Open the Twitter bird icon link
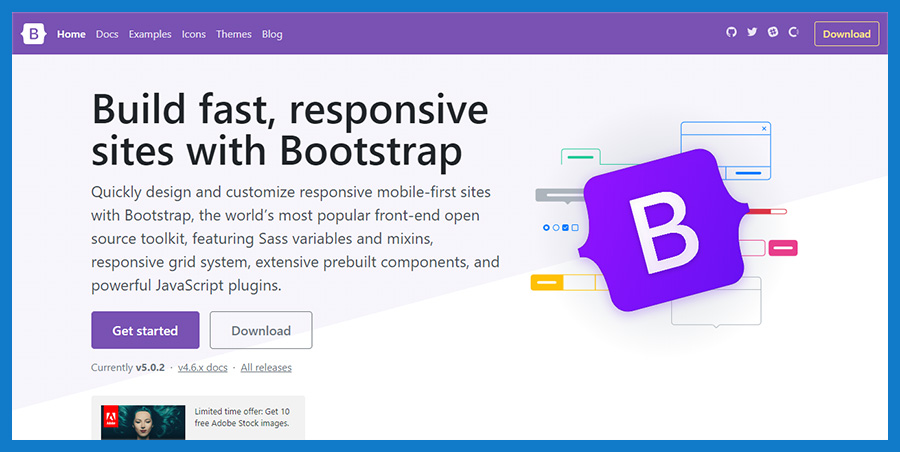Screen dimensions: 900x452 tap(752, 32)
